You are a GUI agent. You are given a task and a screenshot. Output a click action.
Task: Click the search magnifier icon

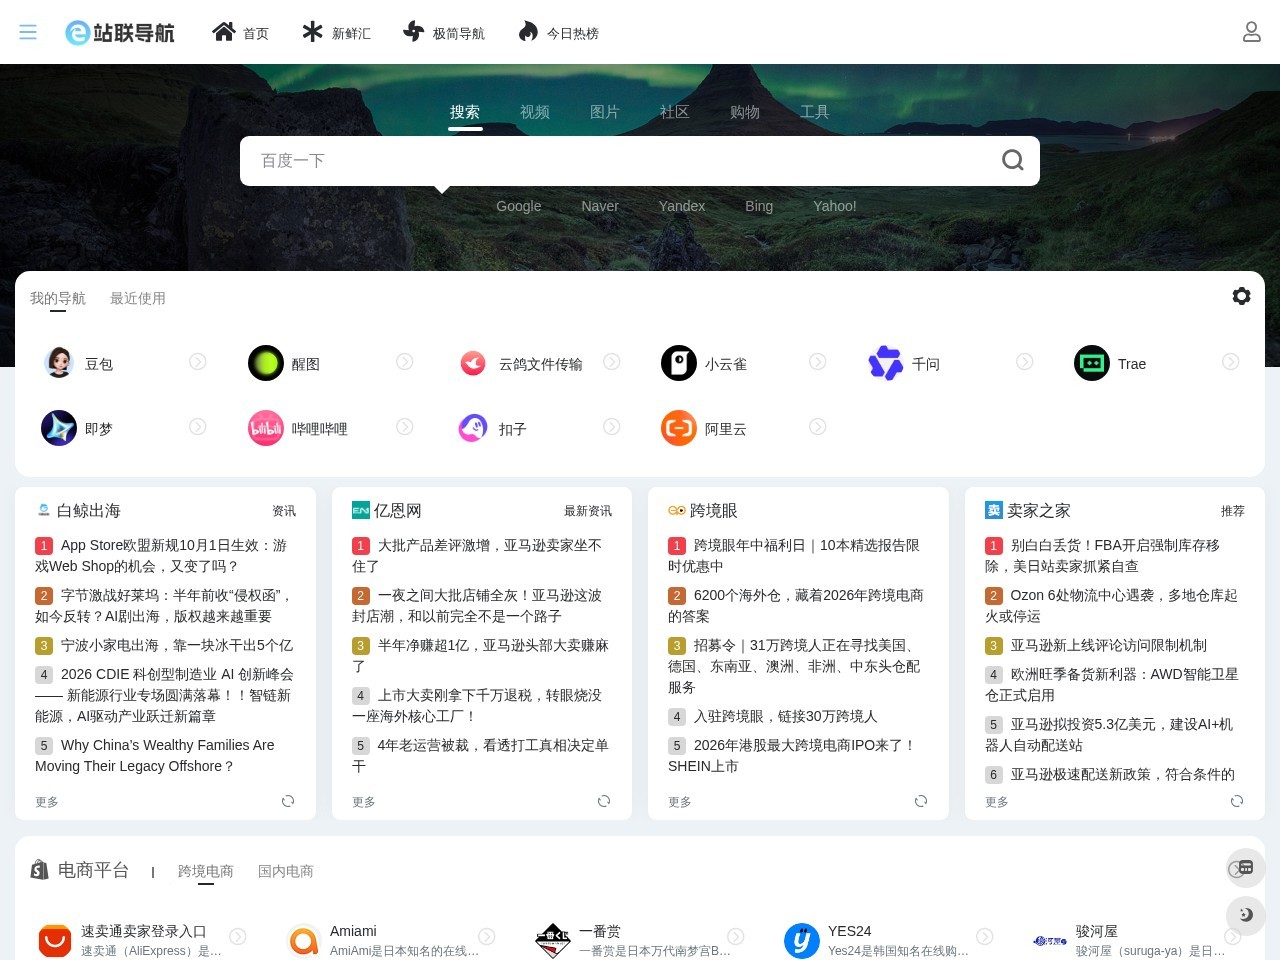click(1012, 160)
